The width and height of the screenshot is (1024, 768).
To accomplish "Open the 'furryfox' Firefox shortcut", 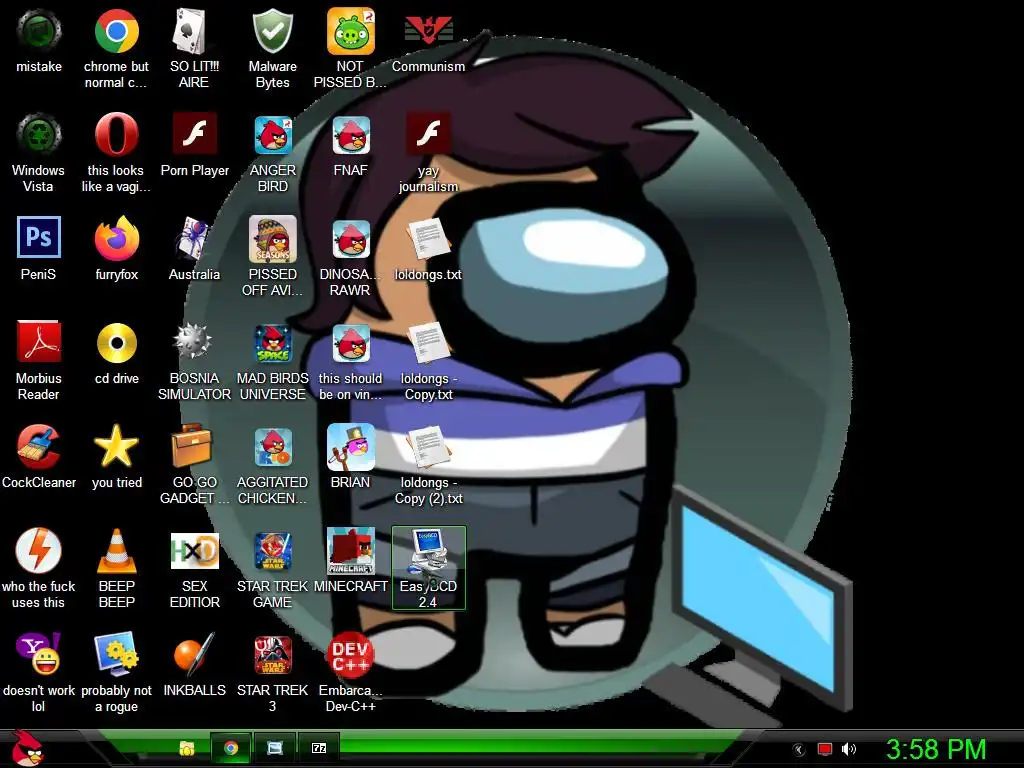I will [116, 238].
